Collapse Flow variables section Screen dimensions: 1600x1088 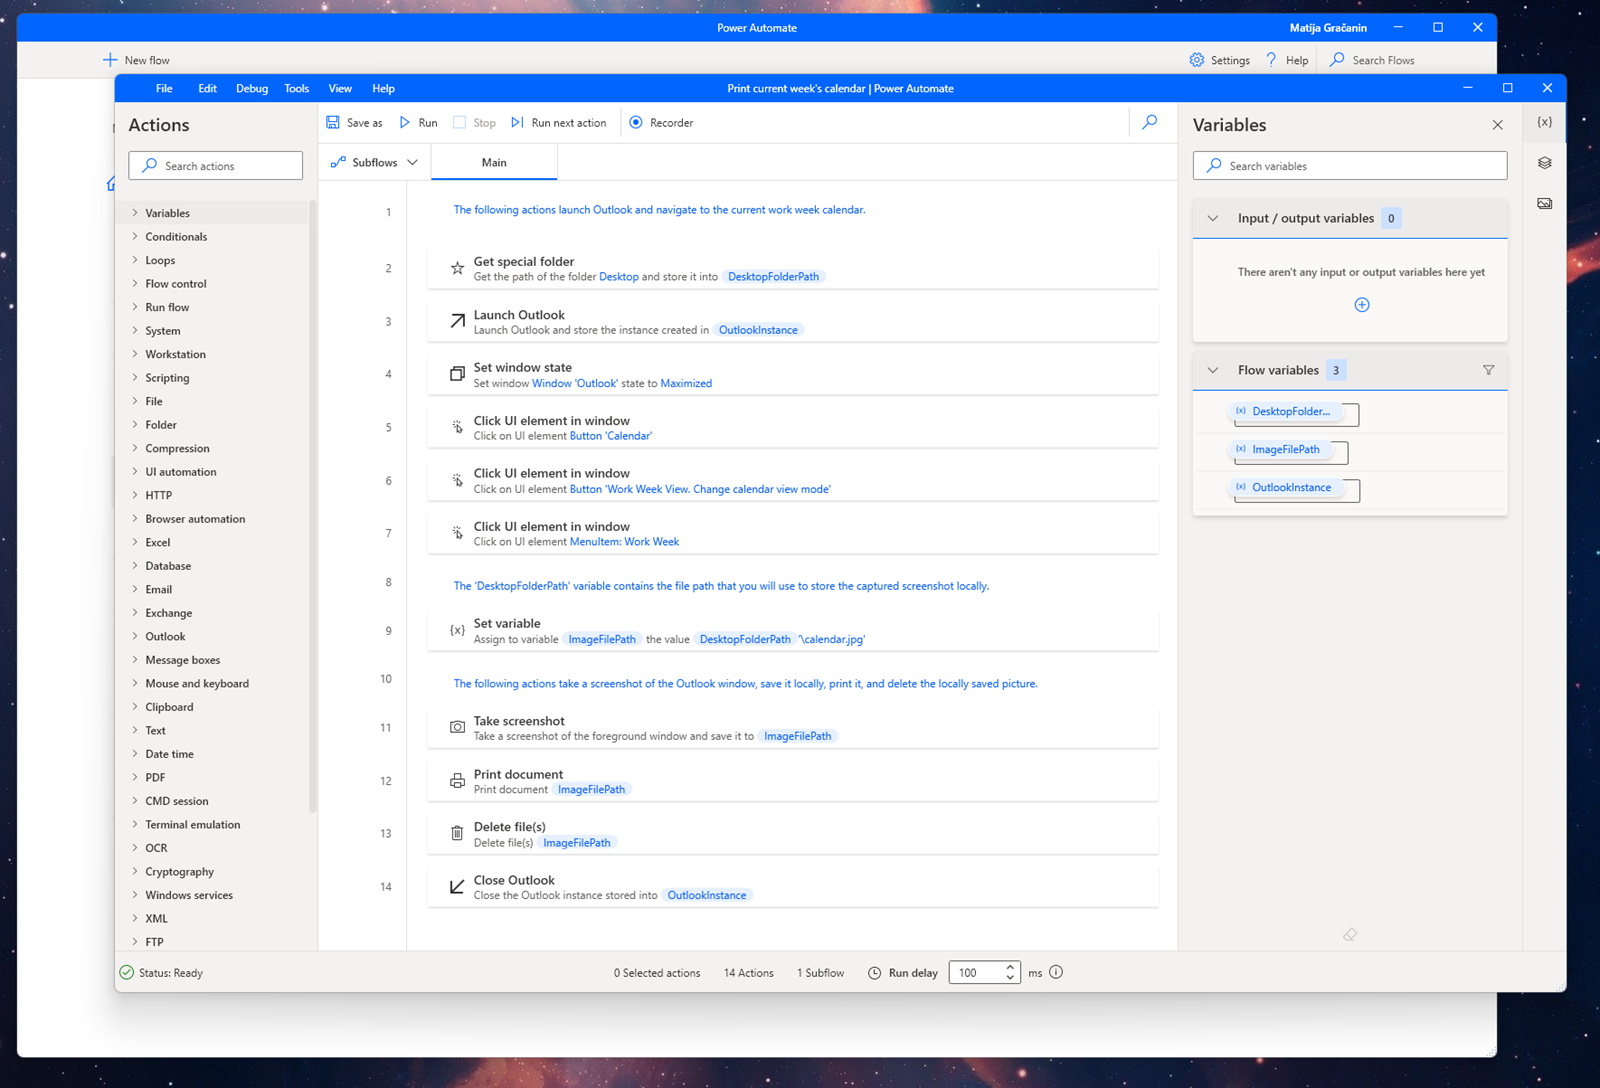pyautogui.click(x=1213, y=370)
